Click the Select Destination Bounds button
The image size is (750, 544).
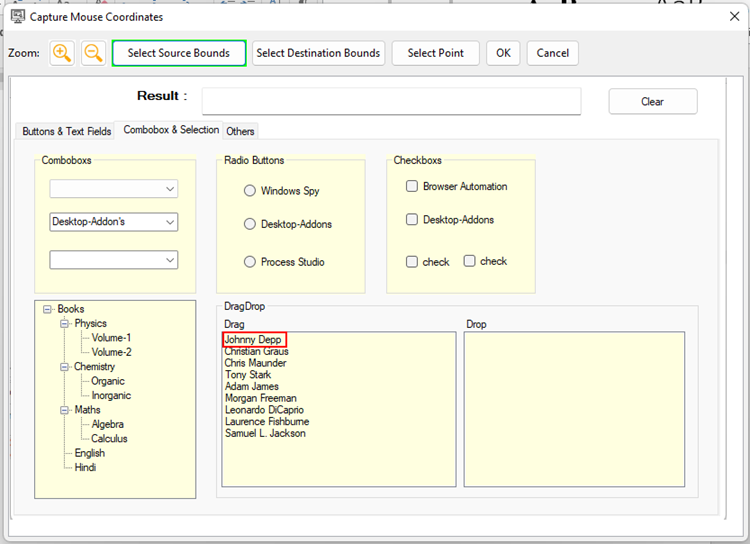(318, 53)
